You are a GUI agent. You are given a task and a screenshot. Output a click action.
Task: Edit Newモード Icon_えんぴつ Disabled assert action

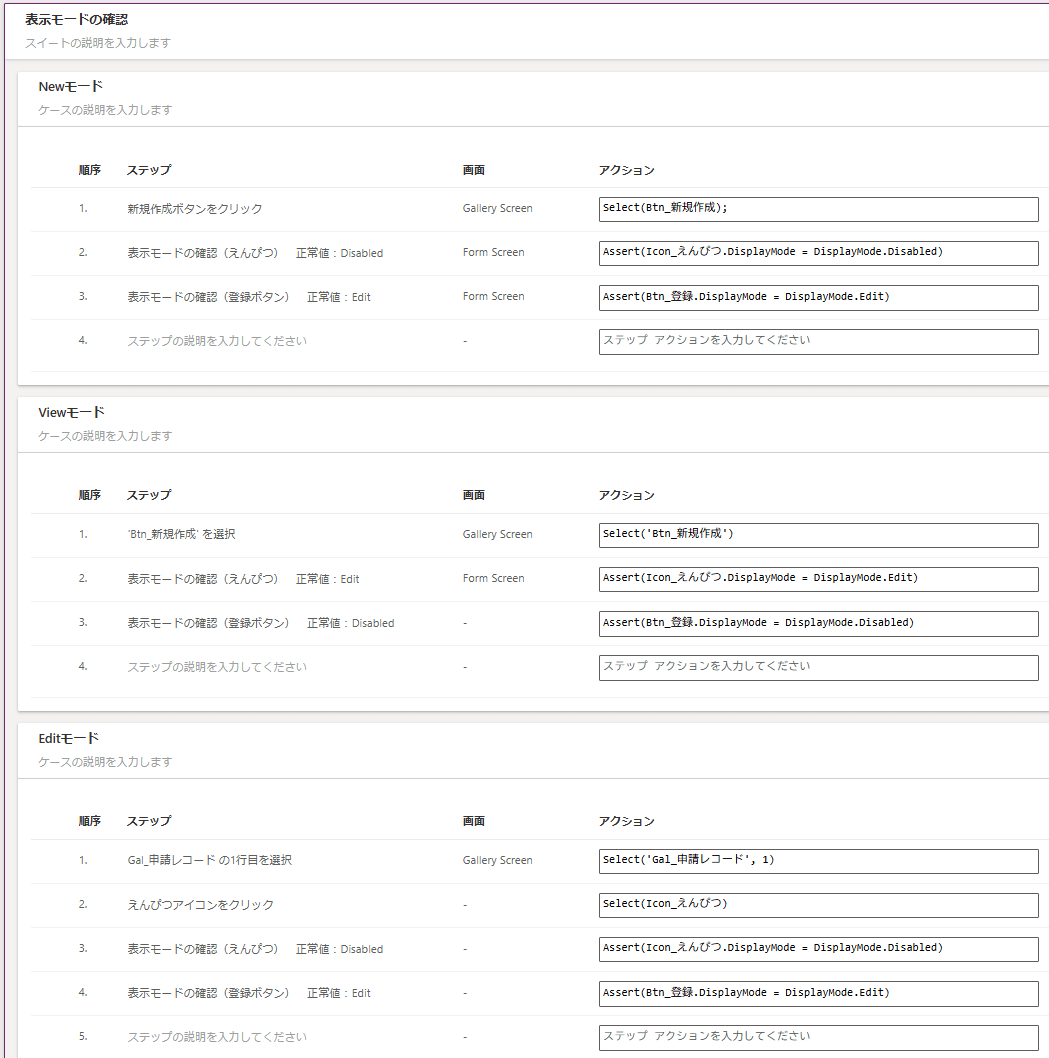(x=818, y=253)
